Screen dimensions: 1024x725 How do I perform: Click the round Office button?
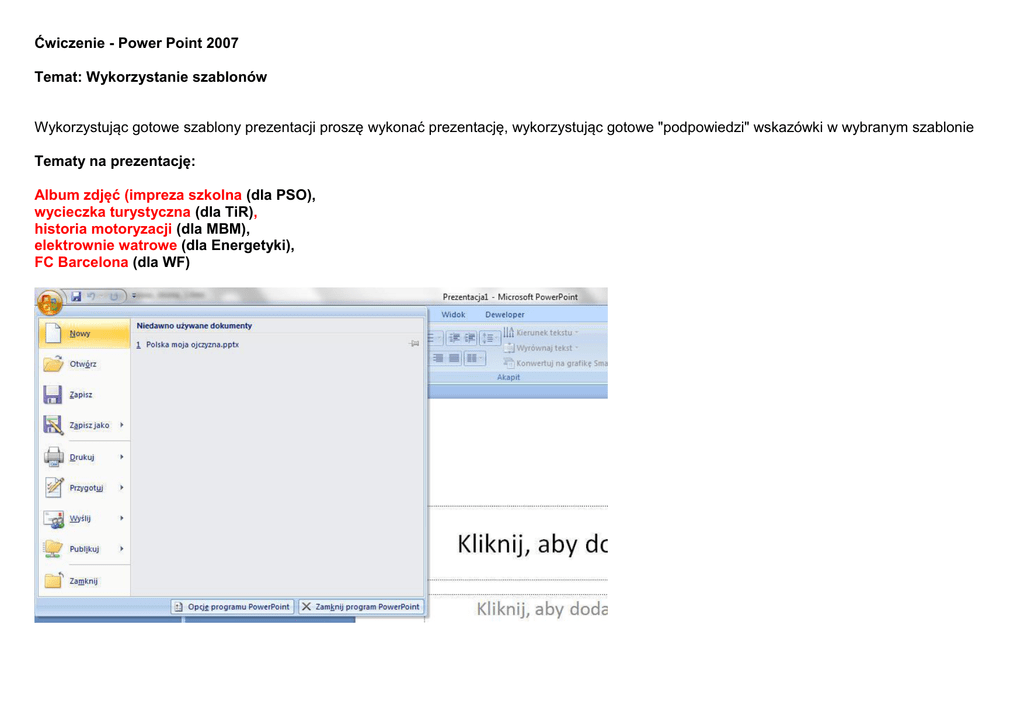[x=49, y=301]
